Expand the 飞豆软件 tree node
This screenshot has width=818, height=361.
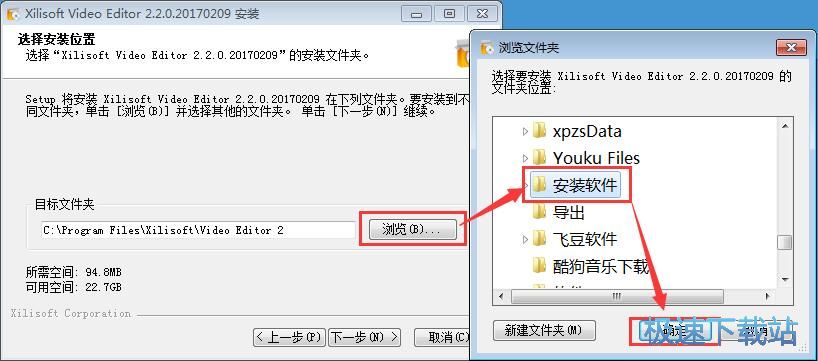[x=525, y=239]
